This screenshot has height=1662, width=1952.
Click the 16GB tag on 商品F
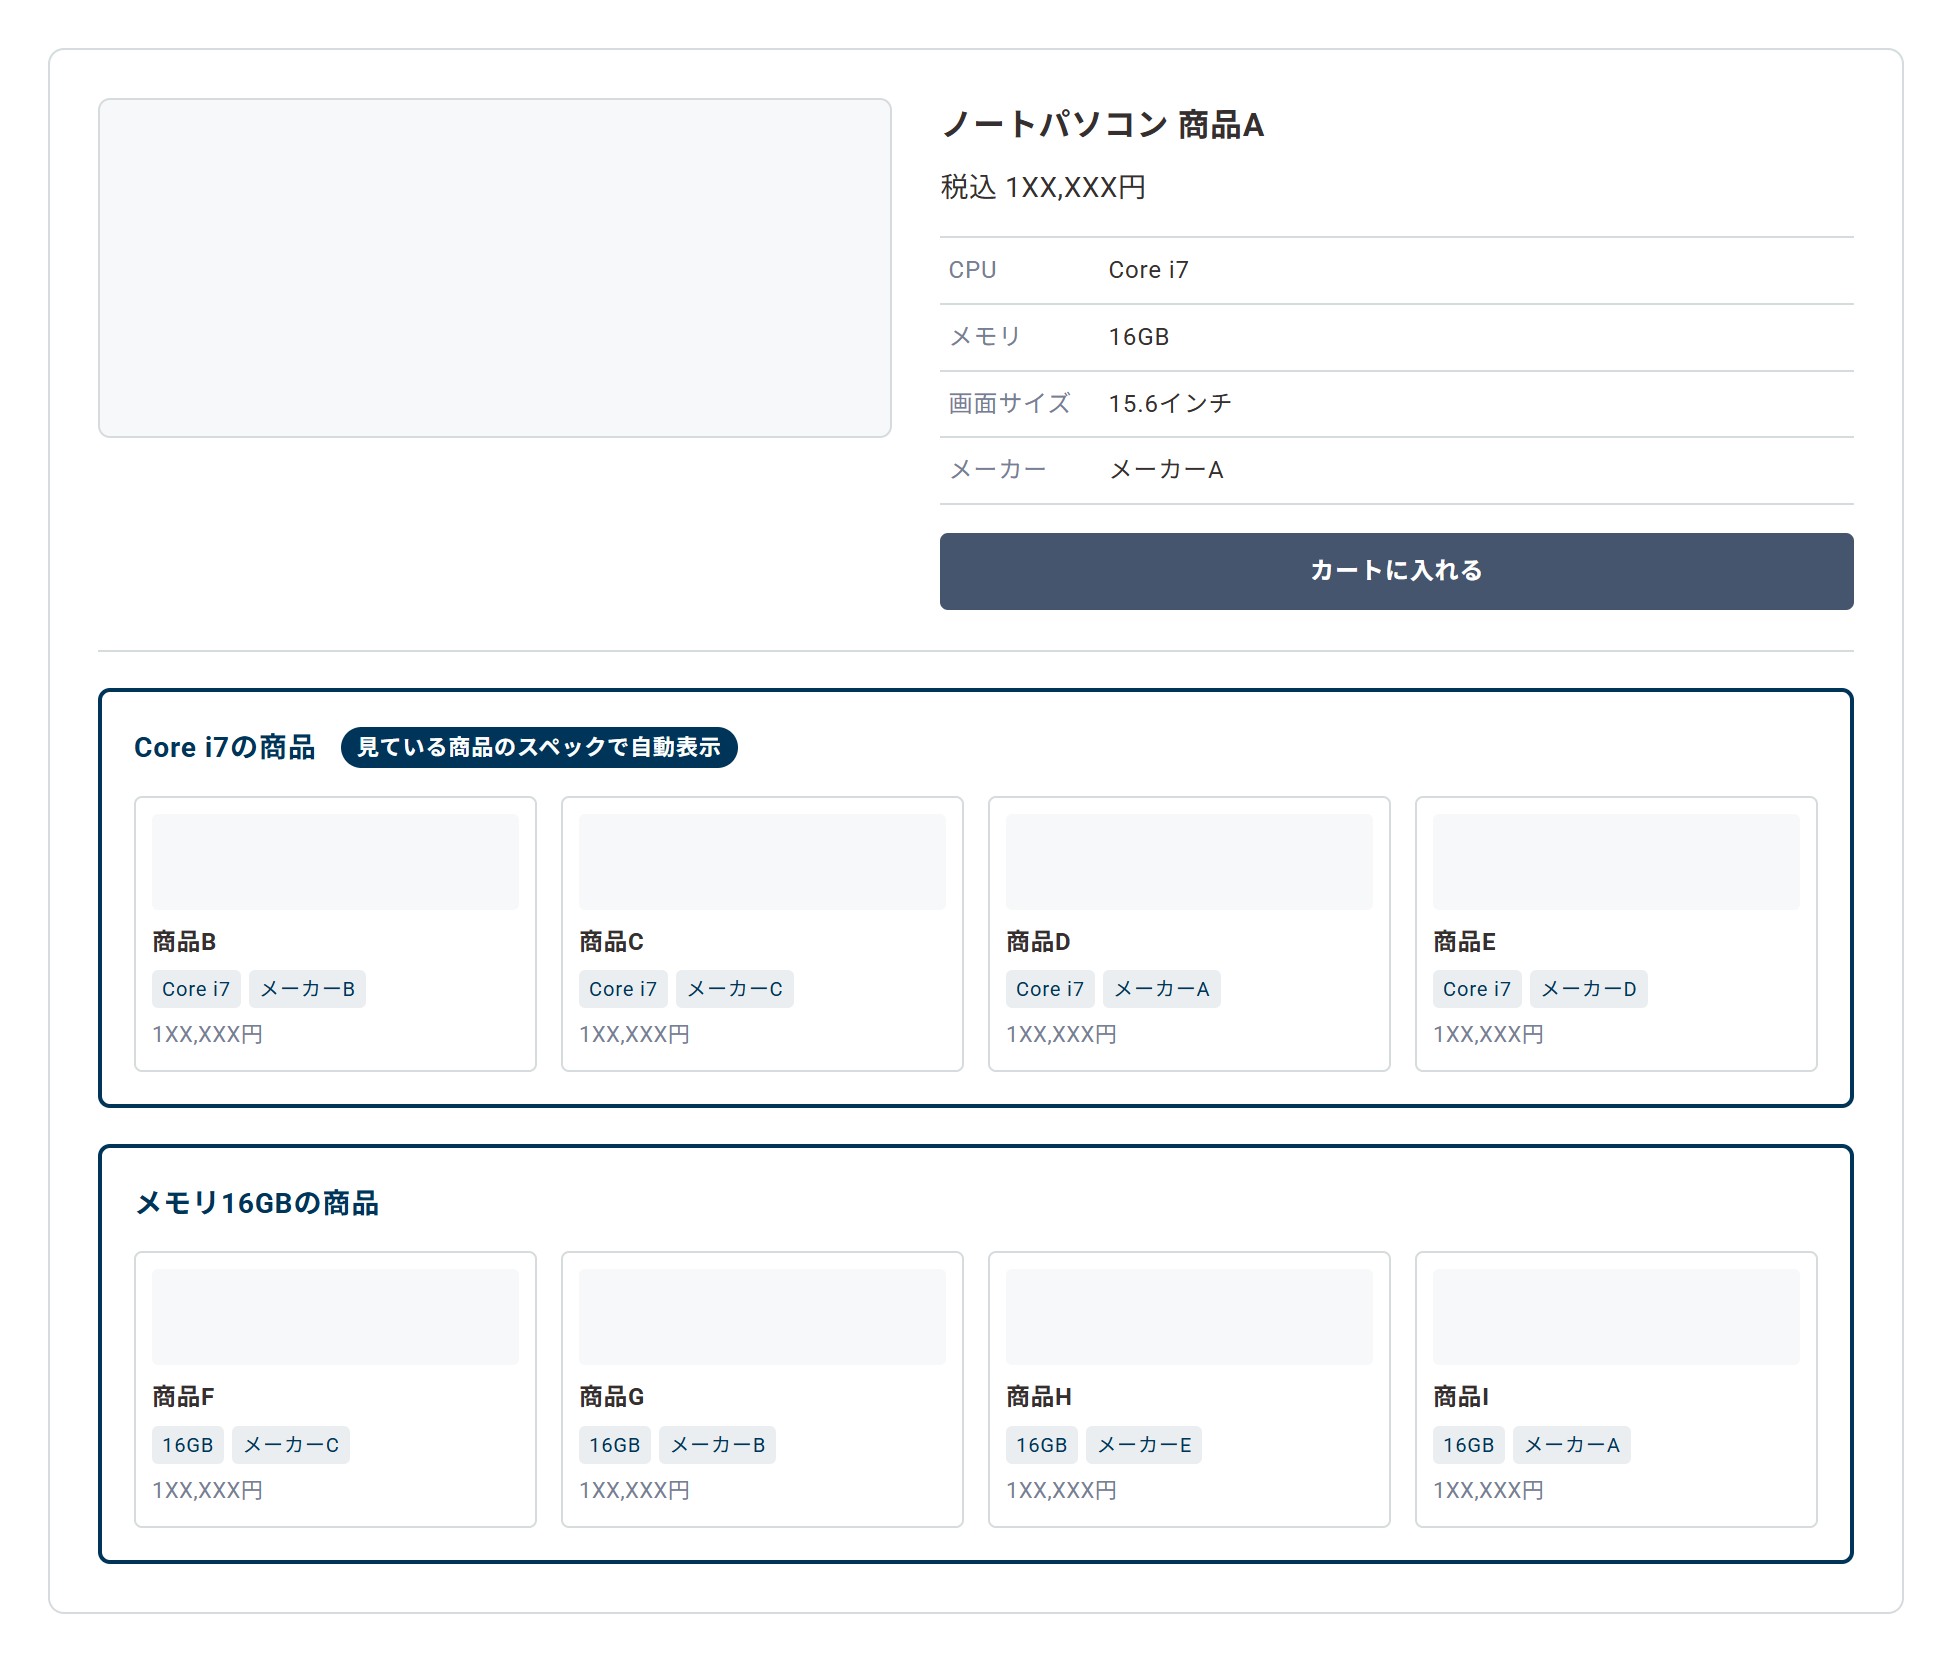click(x=188, y=1445)
